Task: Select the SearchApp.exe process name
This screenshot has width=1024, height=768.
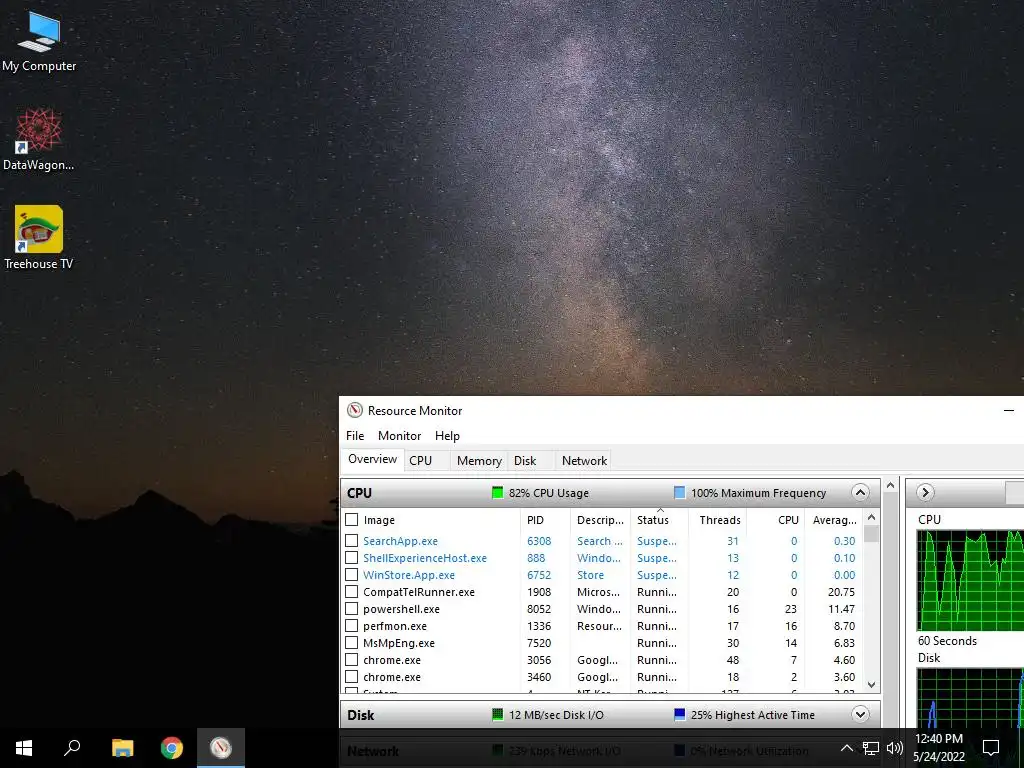Action: pyautogui.click(x=400, y=541)
